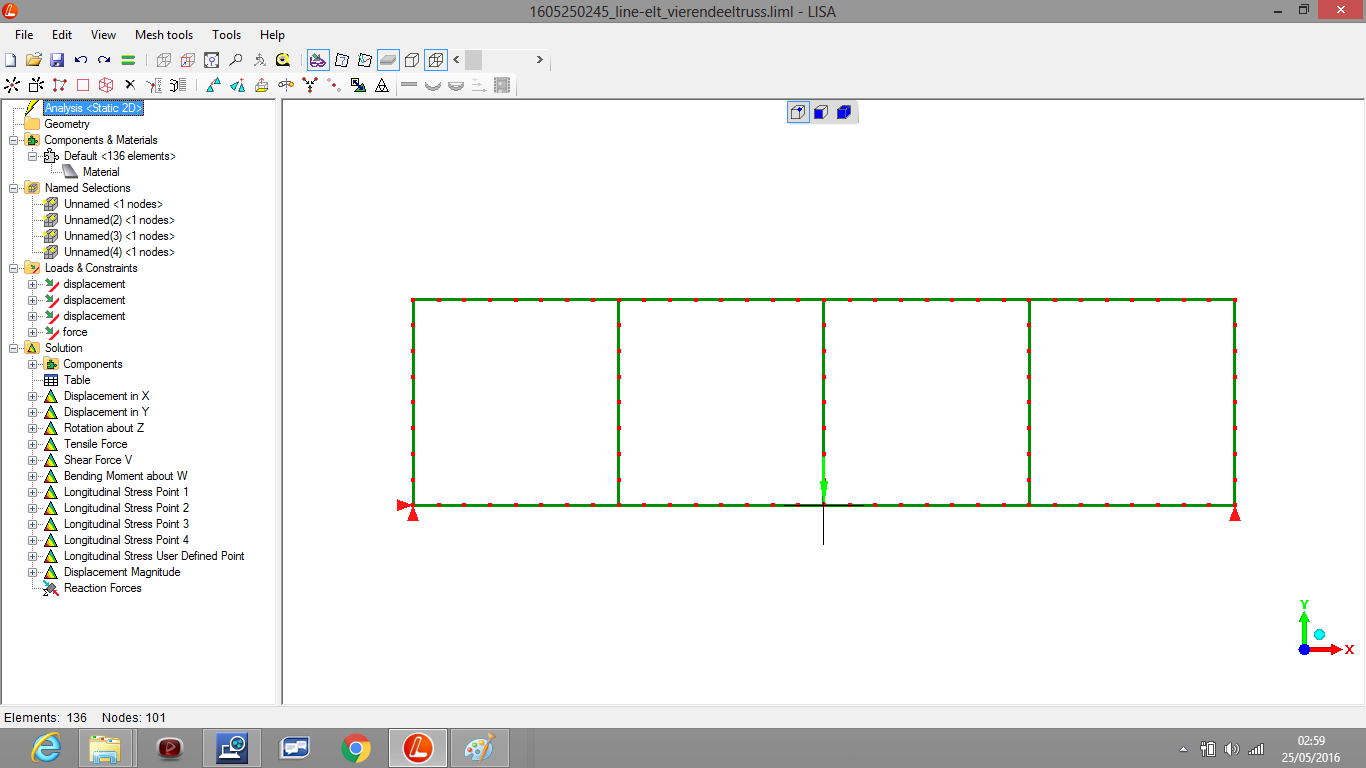Click the Save floppy disk icon
Screen dimensions: 1366x768
(x=57, y=60)
